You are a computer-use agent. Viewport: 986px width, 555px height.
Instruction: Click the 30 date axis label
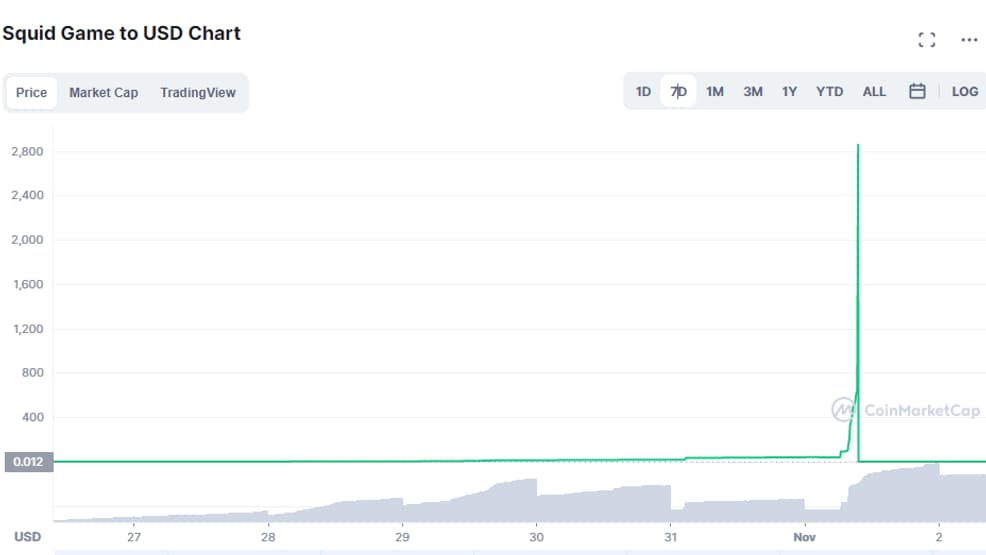pos(536,537)
